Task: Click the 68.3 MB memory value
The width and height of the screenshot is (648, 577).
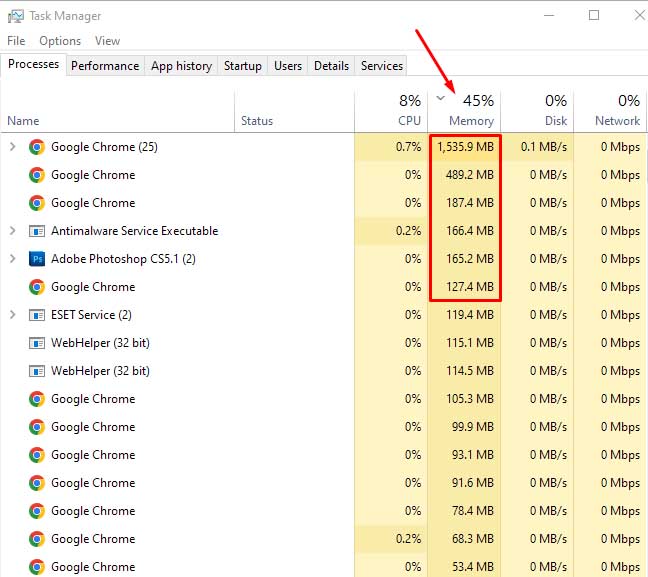Action: (x=473, y=539)
